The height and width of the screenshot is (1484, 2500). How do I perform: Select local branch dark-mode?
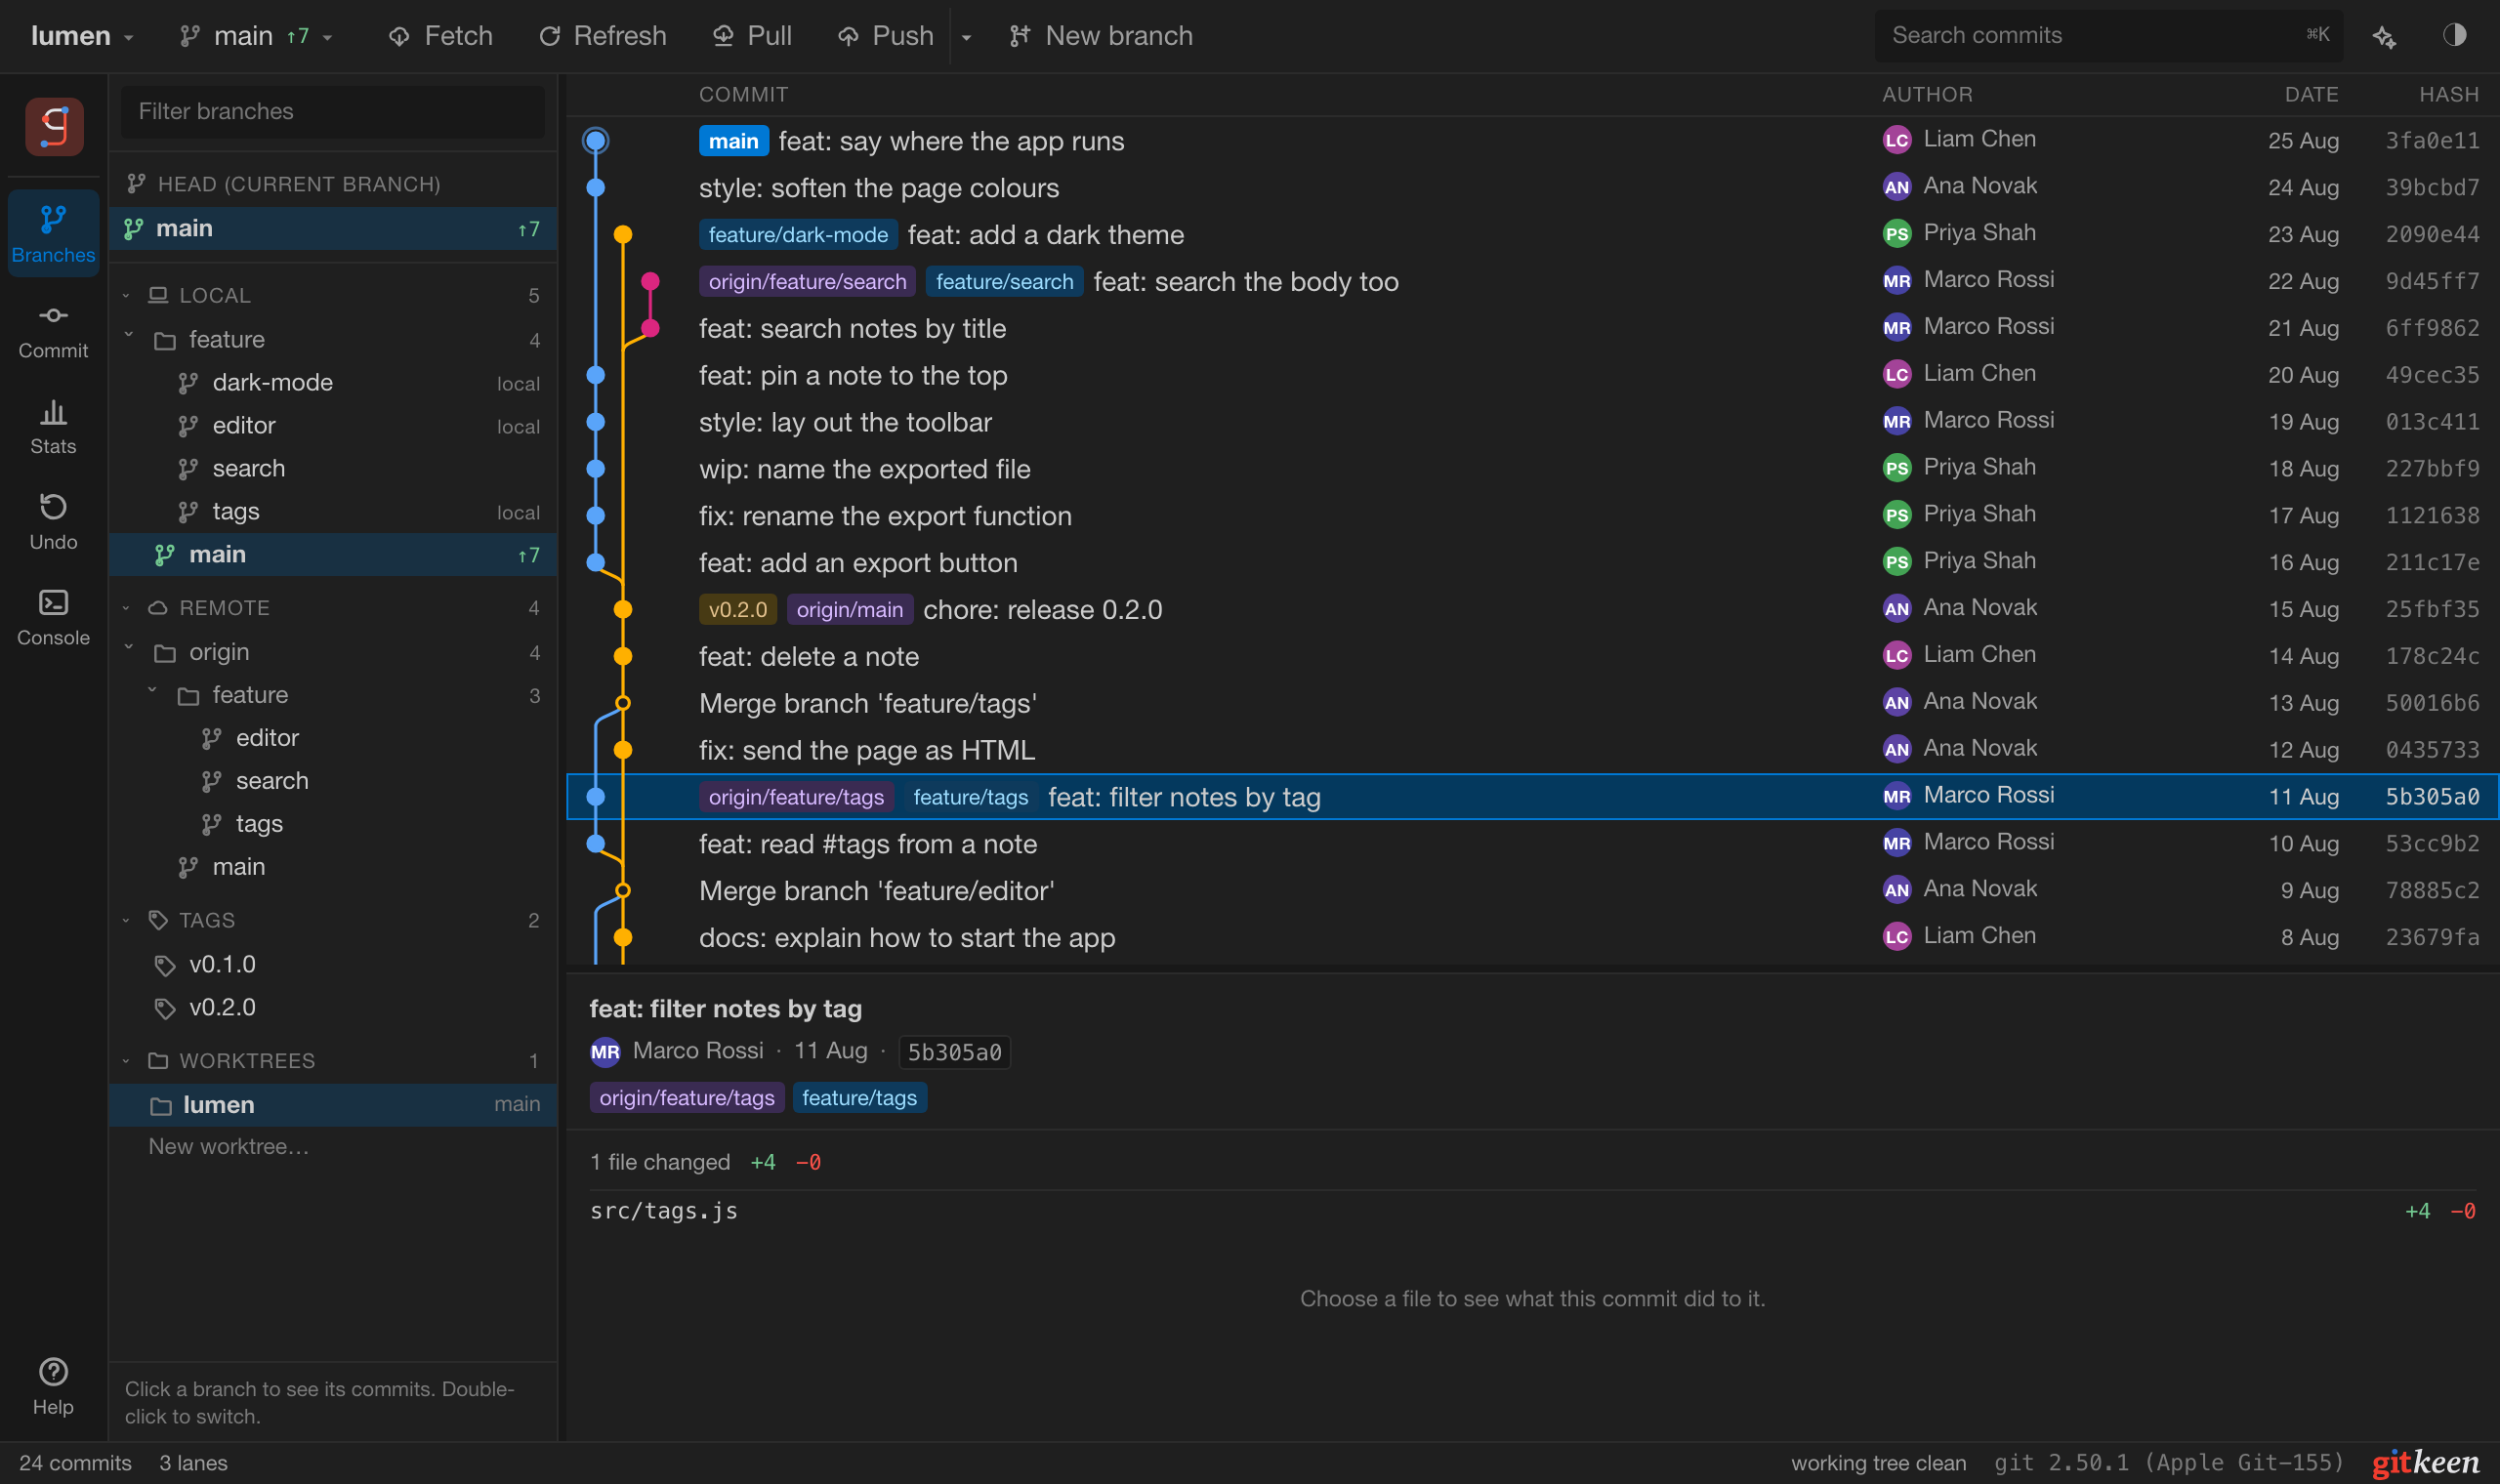333,383
